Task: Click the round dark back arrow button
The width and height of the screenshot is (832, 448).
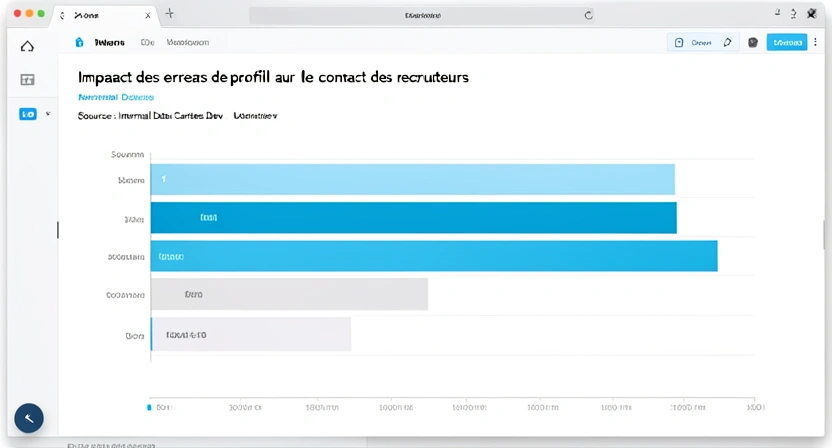Action: (29, 418)
